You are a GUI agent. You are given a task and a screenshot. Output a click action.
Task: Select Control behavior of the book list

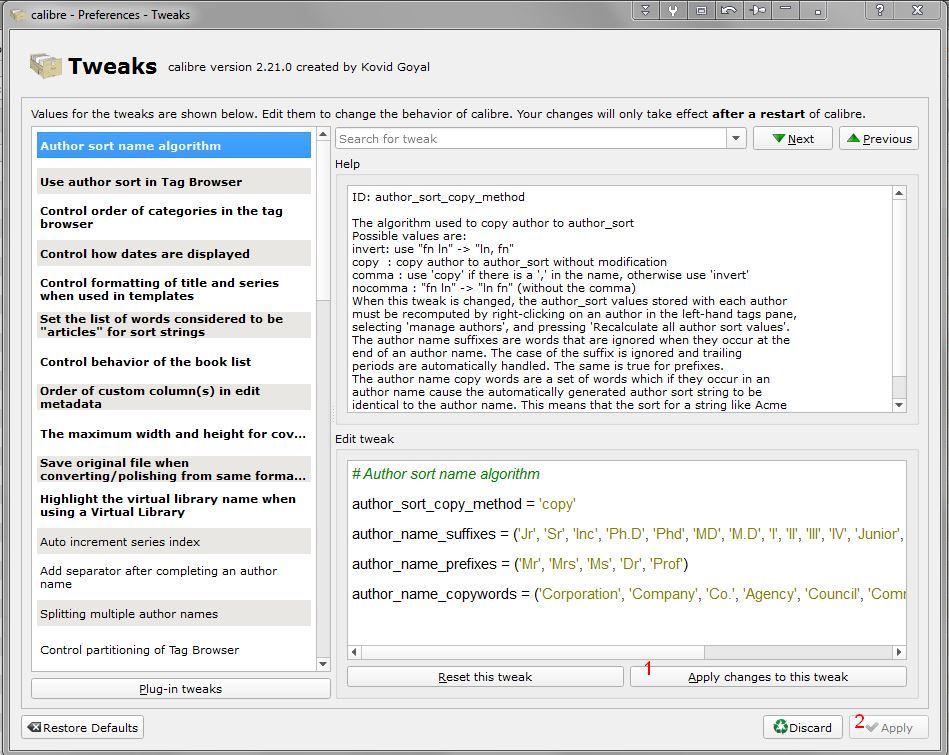[174, 361]
